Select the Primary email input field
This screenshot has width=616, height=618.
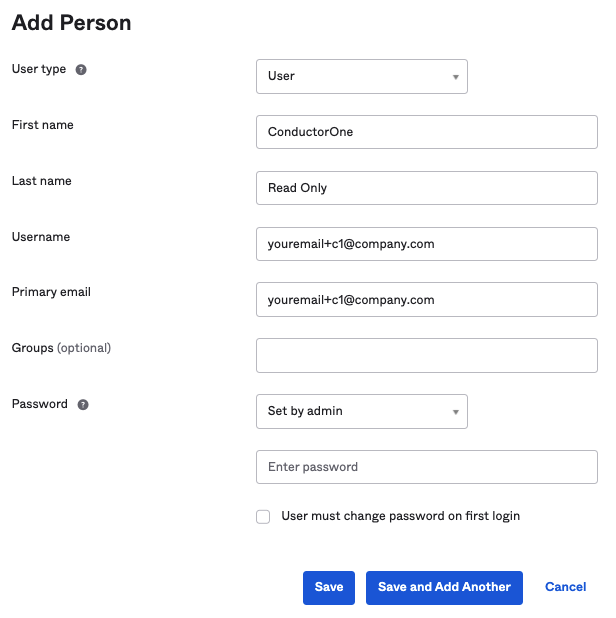point(427,300)
